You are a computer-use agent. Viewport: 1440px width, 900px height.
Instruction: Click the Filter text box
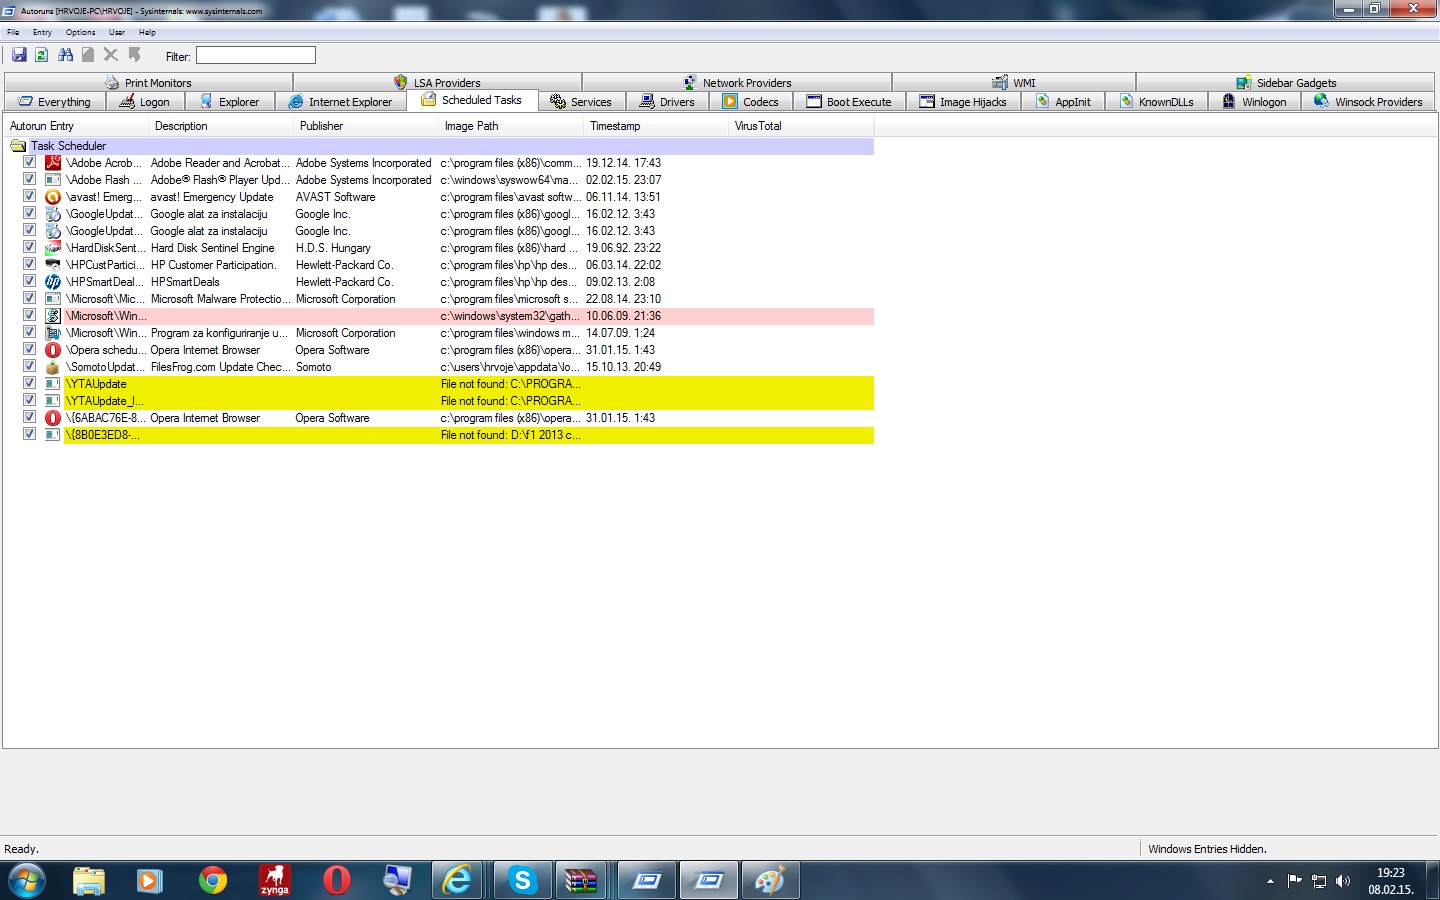(256, 55)
